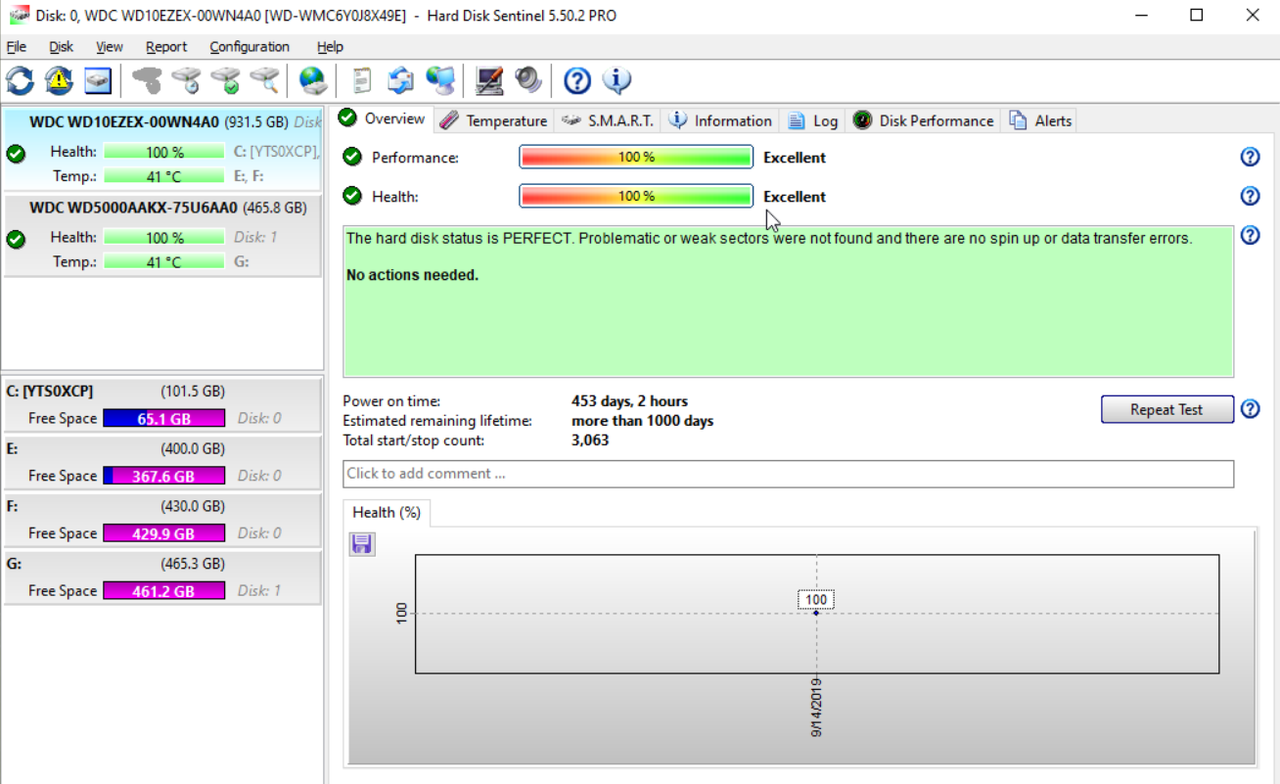Click help icon beside Health rating
The image size is (1280, 784).
1250,196
